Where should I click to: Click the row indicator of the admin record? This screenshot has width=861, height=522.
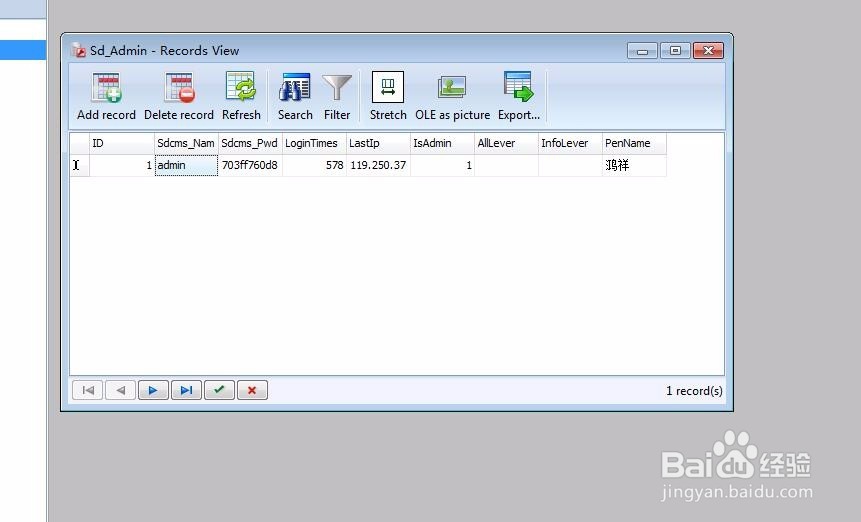(x=79, y=165)
